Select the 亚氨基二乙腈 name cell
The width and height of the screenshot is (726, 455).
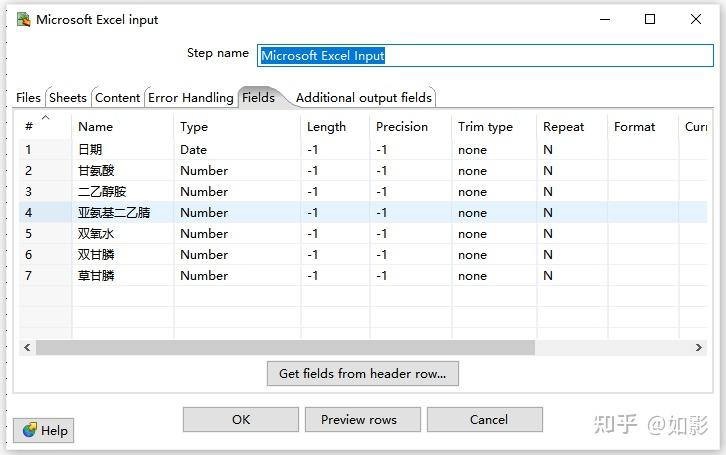[x=123, y=212]
